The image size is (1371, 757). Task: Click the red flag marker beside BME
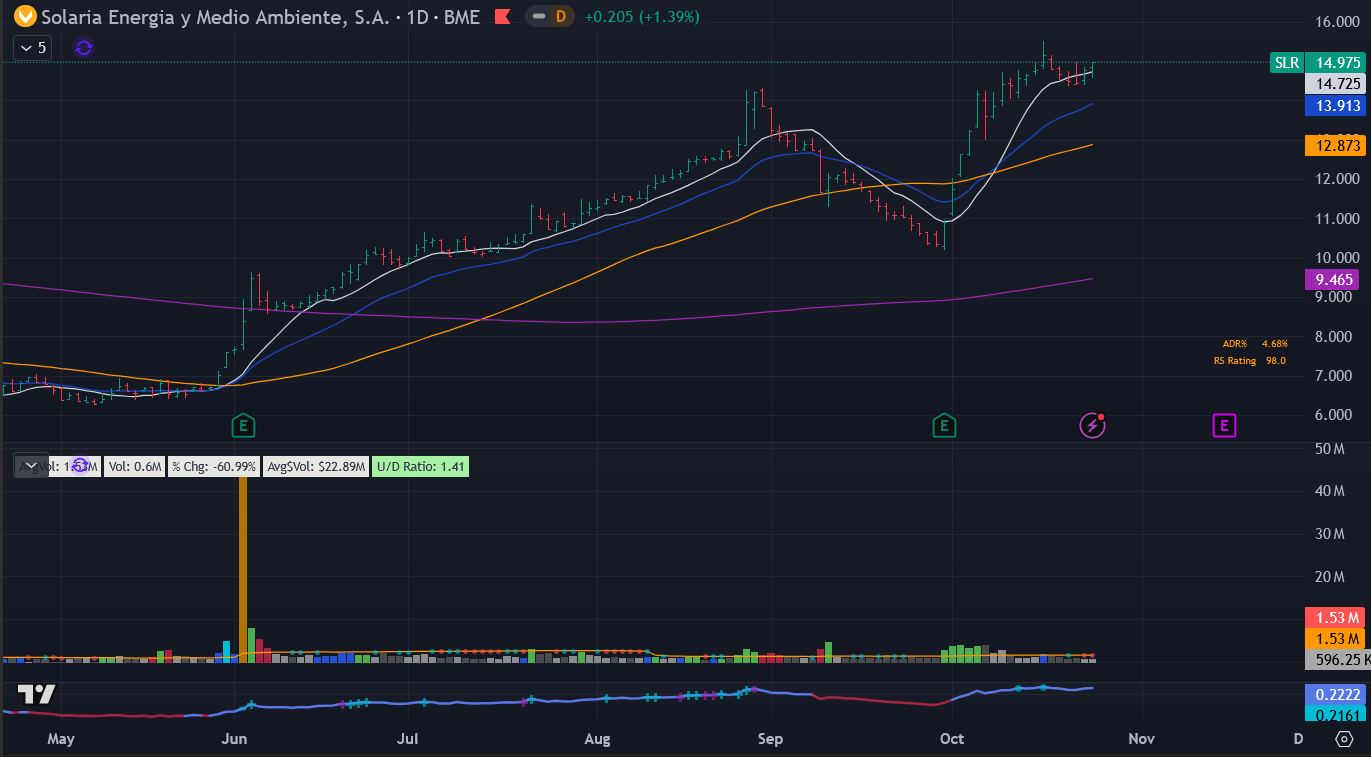pos(503,17)
